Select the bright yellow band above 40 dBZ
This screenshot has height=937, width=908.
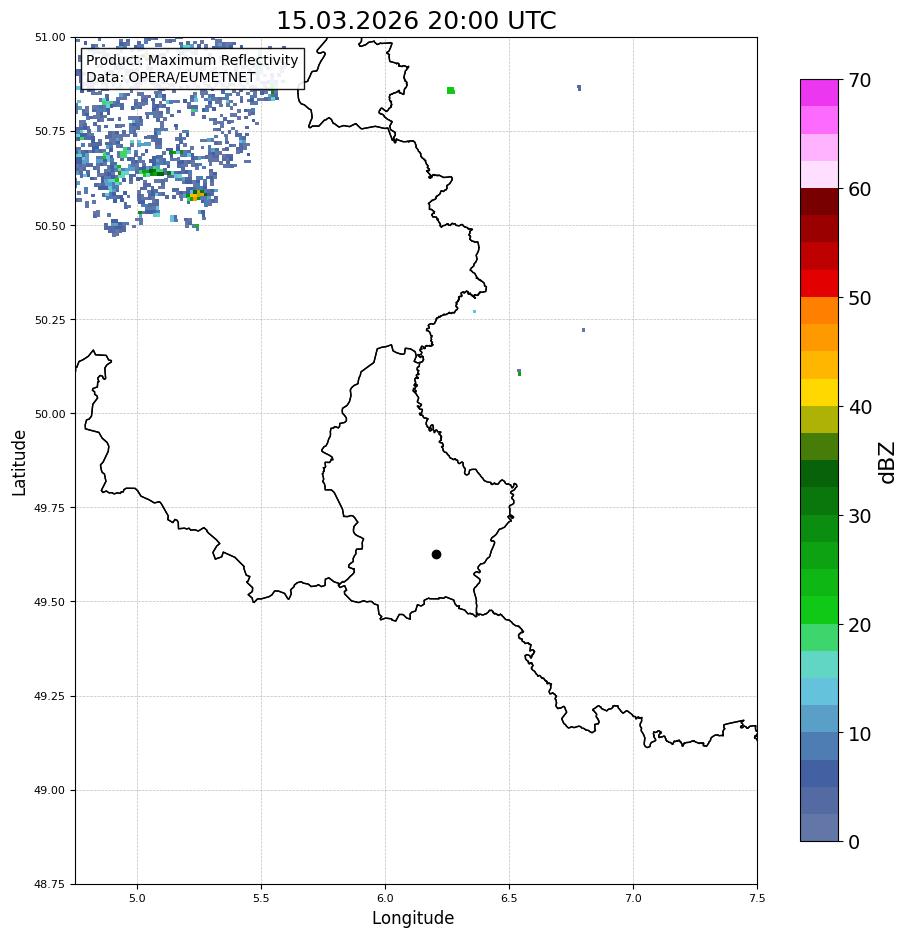pos(820,393)
